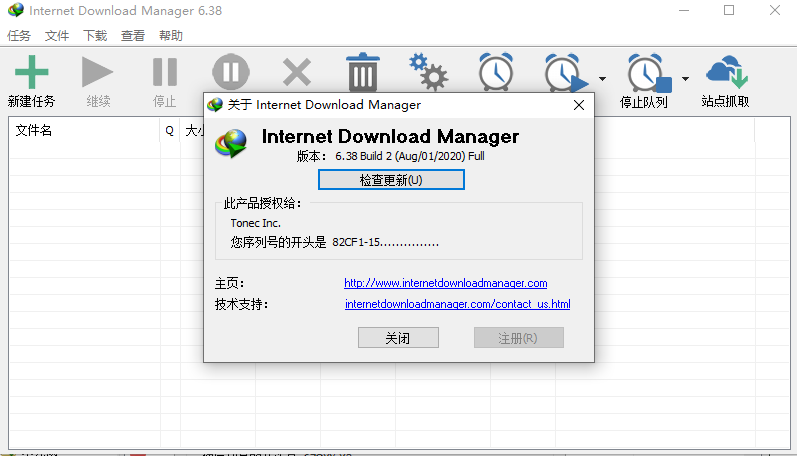Click the 此产品授权给 group label
Viewport: 797px width, 456px height.
coord(262,204)
